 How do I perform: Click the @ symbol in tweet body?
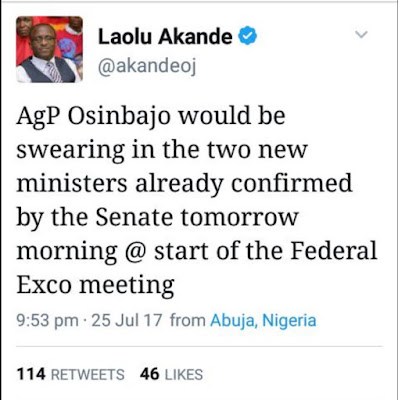pyautogui.click(x=135, y=252)
